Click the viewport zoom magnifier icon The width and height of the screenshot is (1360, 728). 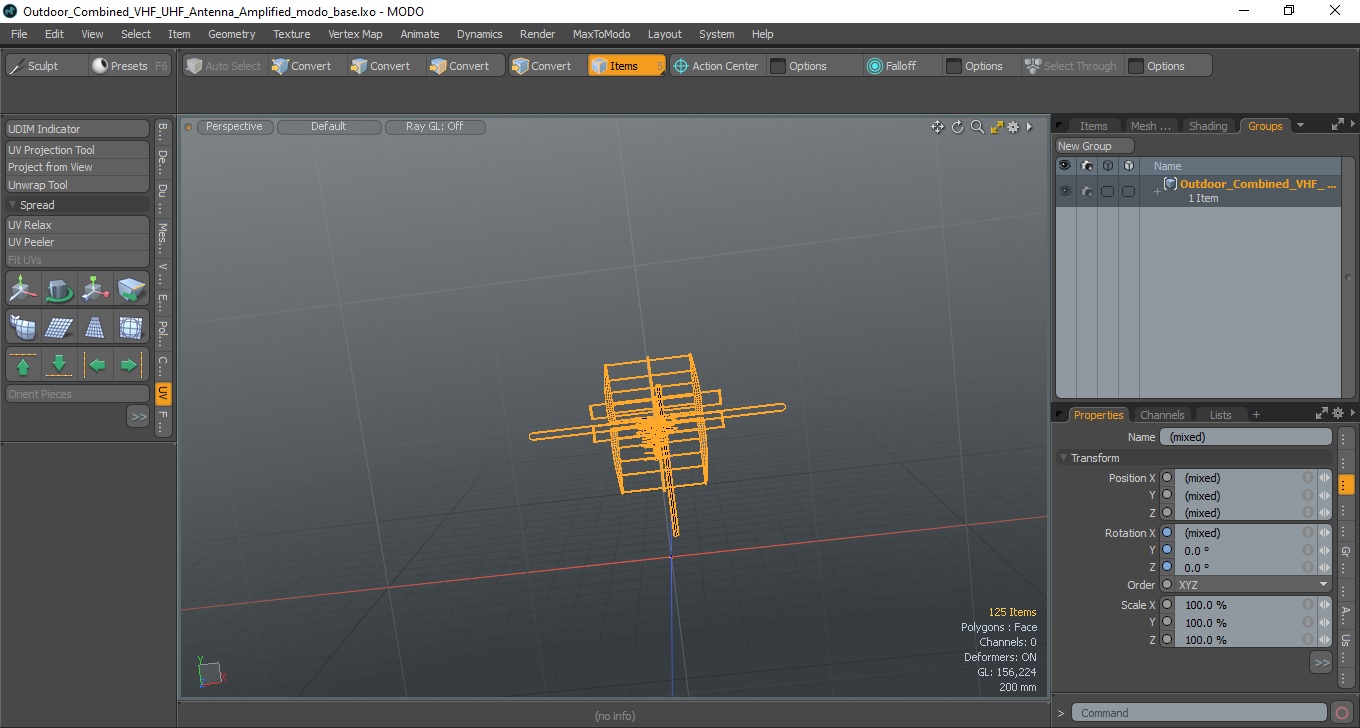pos(977,127)
